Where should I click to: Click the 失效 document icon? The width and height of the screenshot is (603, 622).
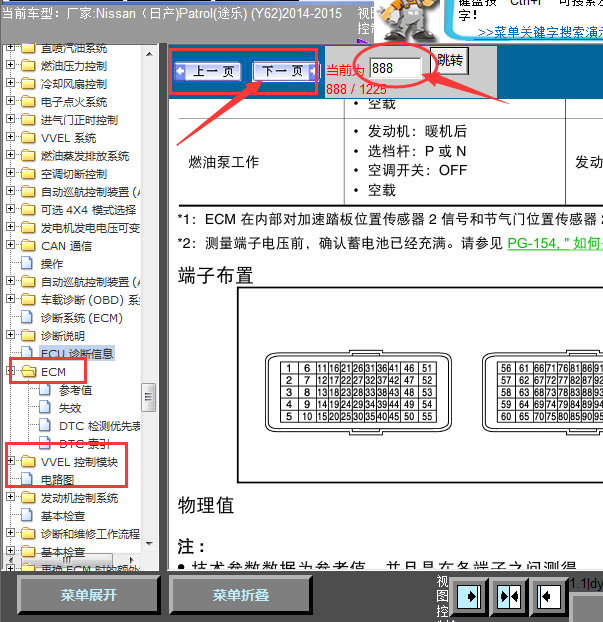[45, 407]
